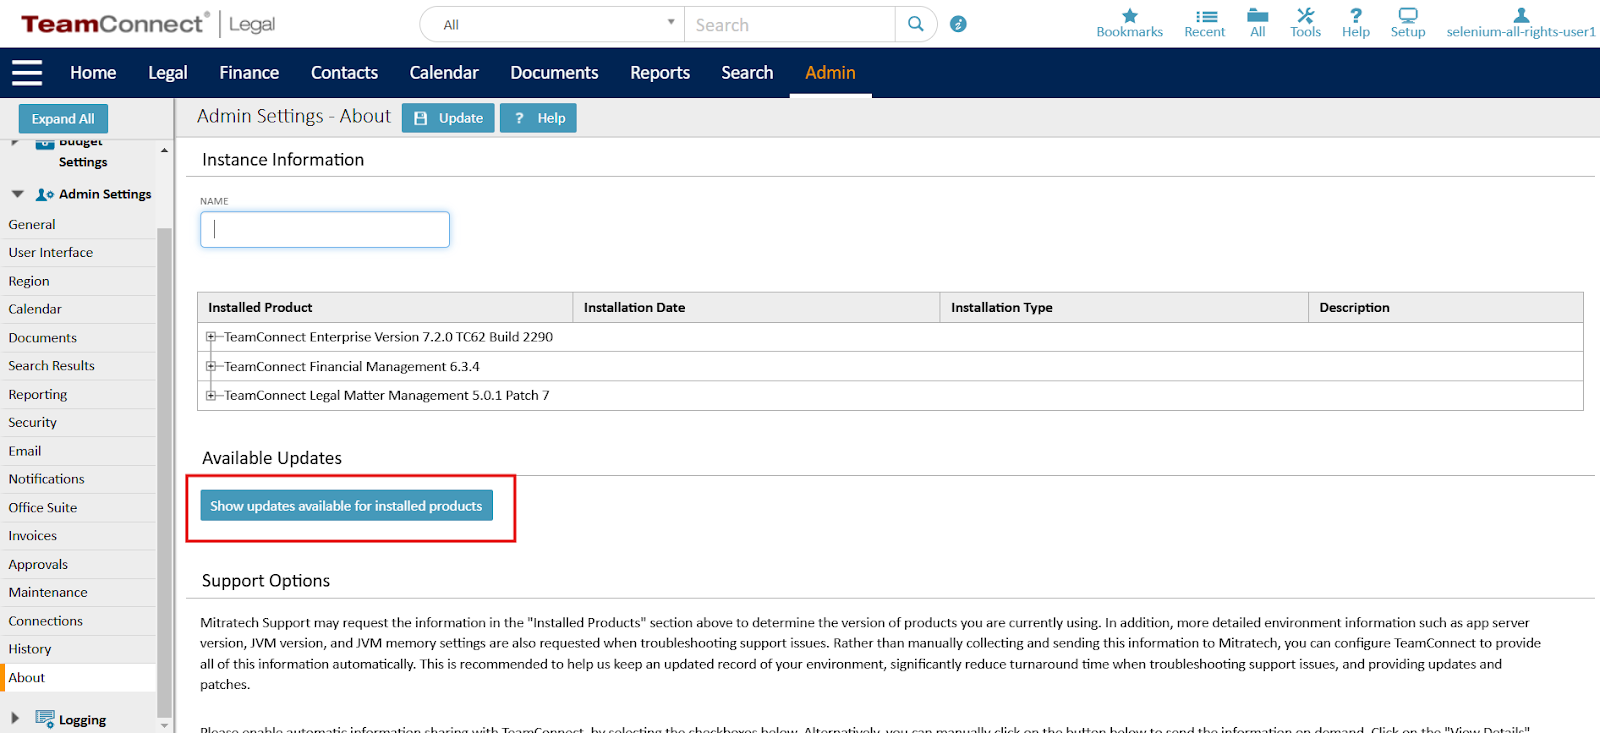
Task: Select Search Results in sidebar
Action: click(78, 366)
